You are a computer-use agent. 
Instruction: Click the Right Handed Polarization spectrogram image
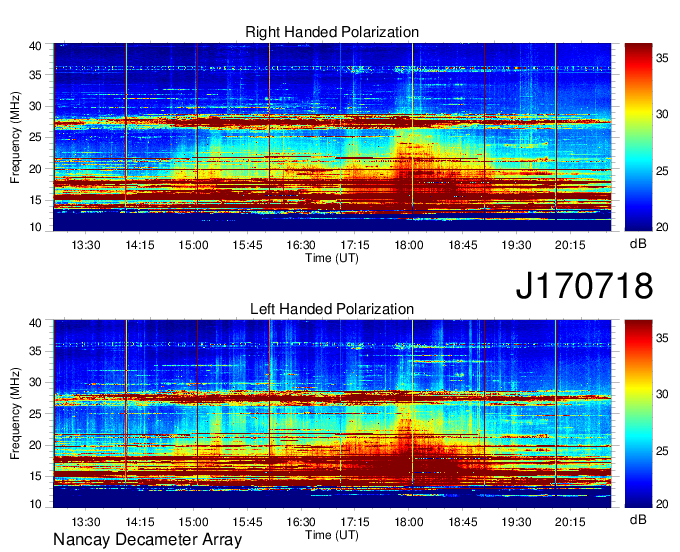pyautogui.click(x=332, y=137)
